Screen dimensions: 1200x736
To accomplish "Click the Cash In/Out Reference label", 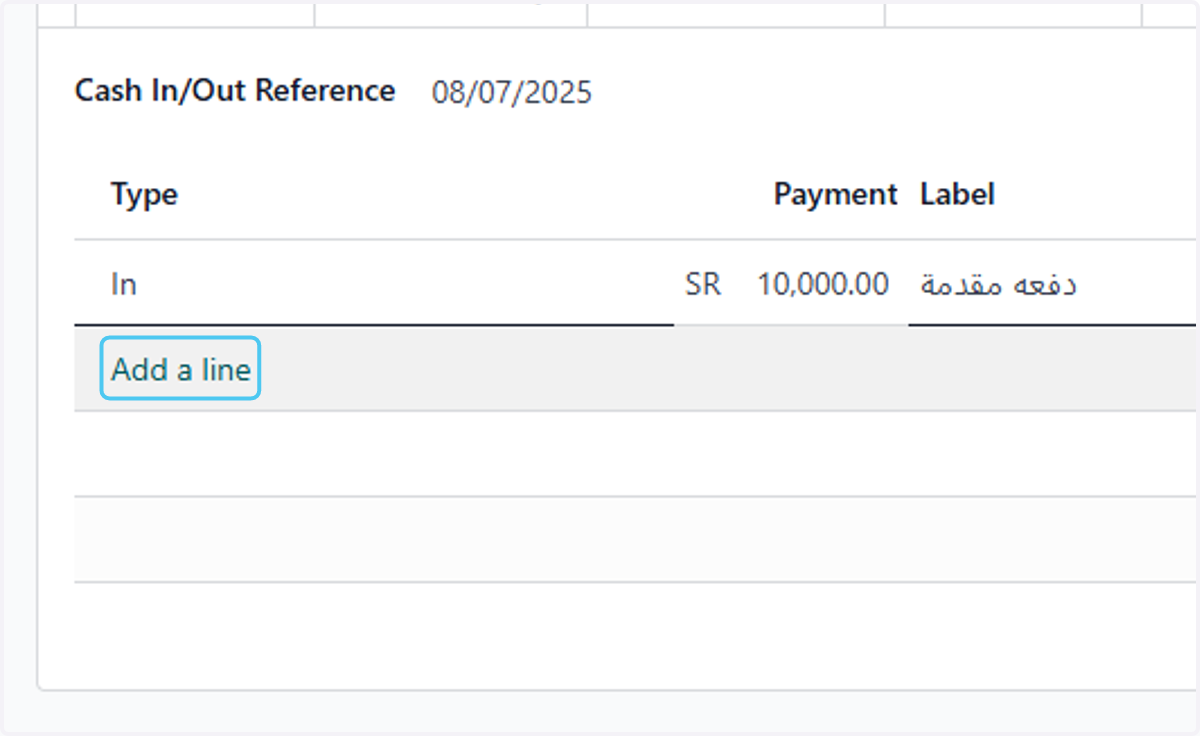I will [x=235, y=91].
